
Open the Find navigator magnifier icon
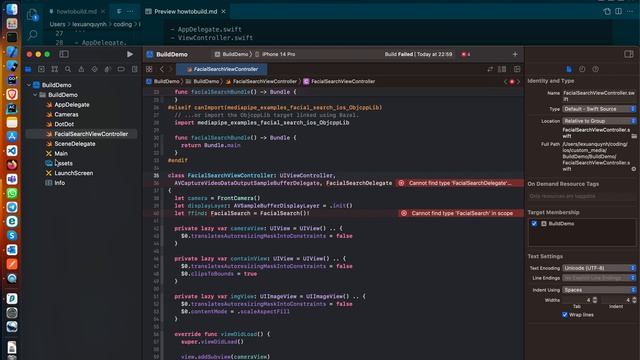[x=68, y=69]
